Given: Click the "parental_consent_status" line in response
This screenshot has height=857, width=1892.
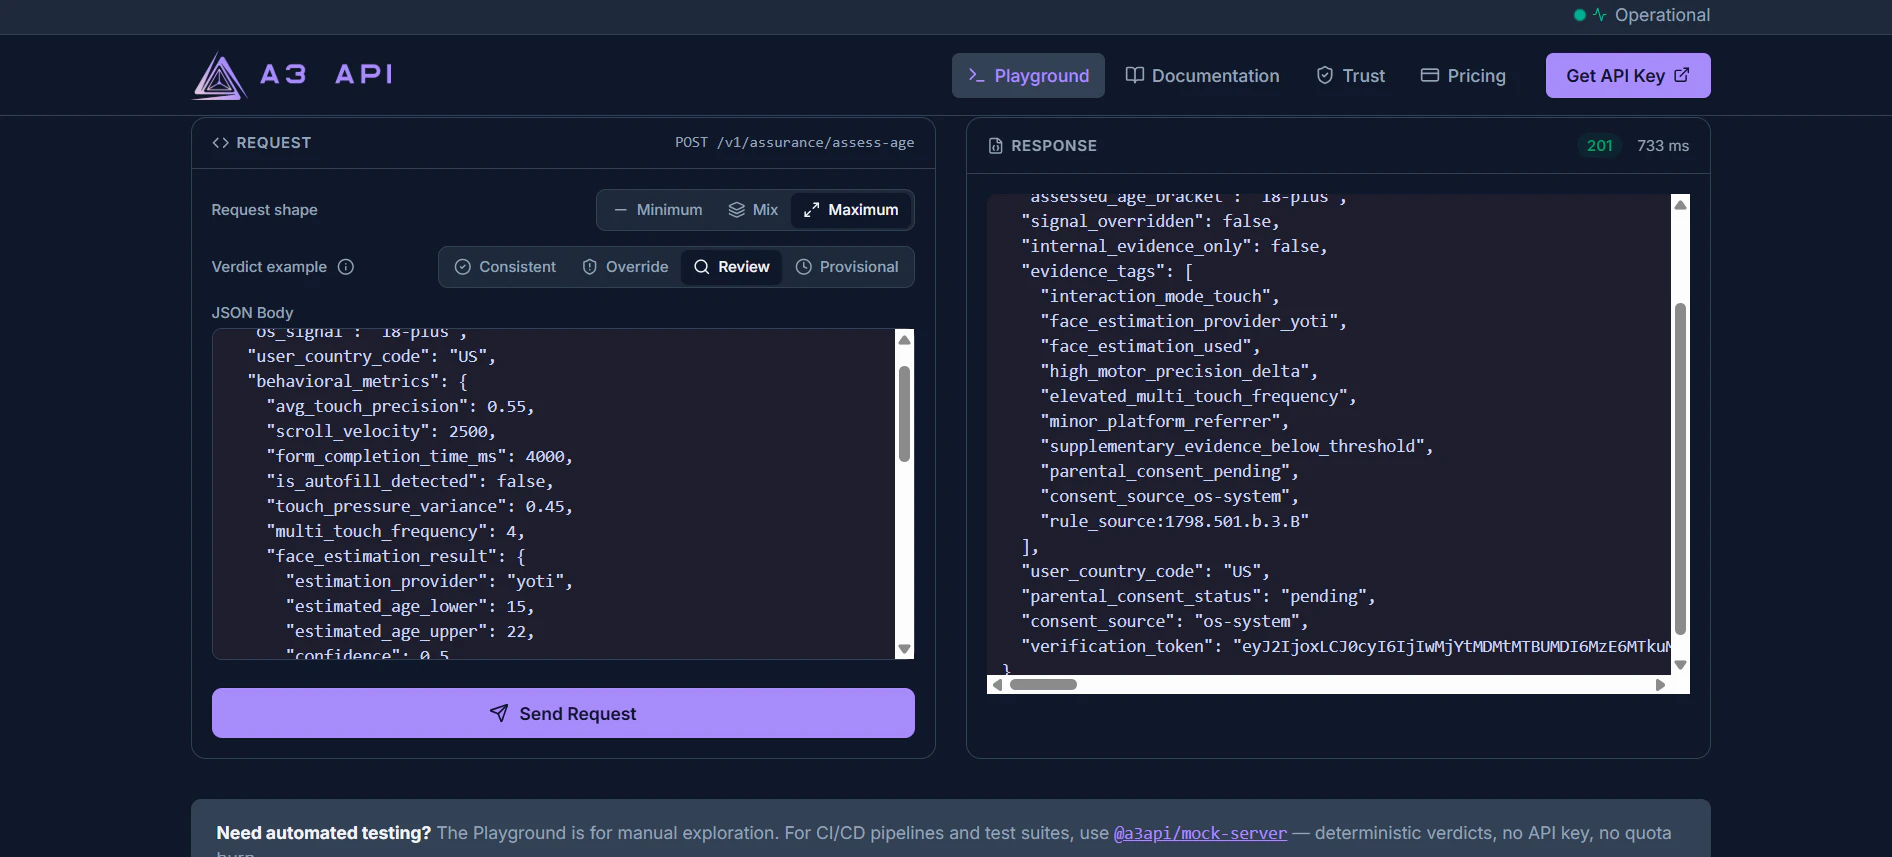Looking at the screenshot, I should (1198, 596).
